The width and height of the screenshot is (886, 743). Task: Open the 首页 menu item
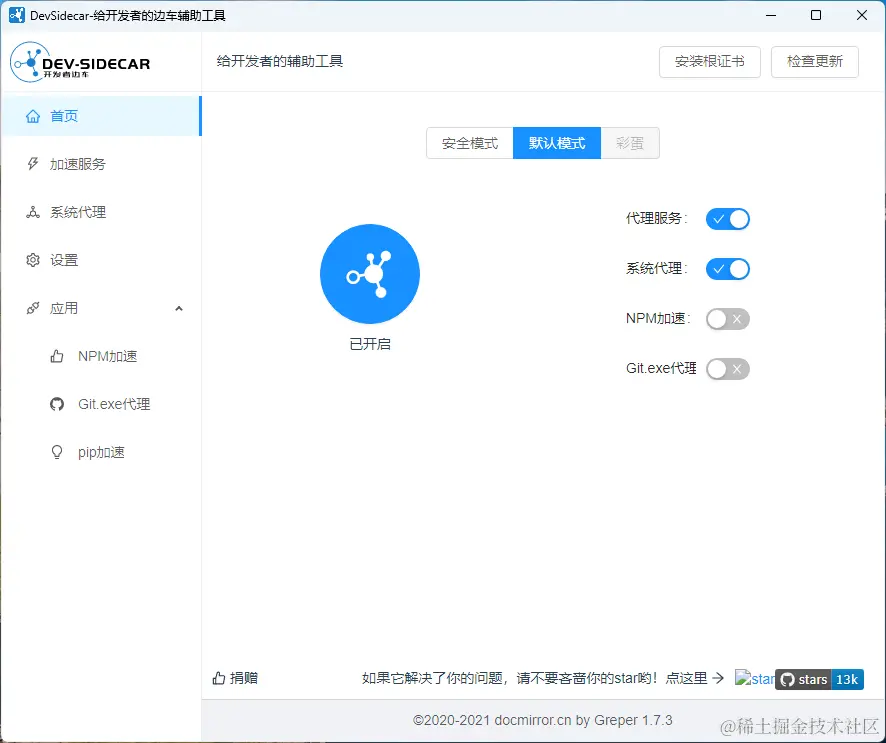[x=101, y=116]
